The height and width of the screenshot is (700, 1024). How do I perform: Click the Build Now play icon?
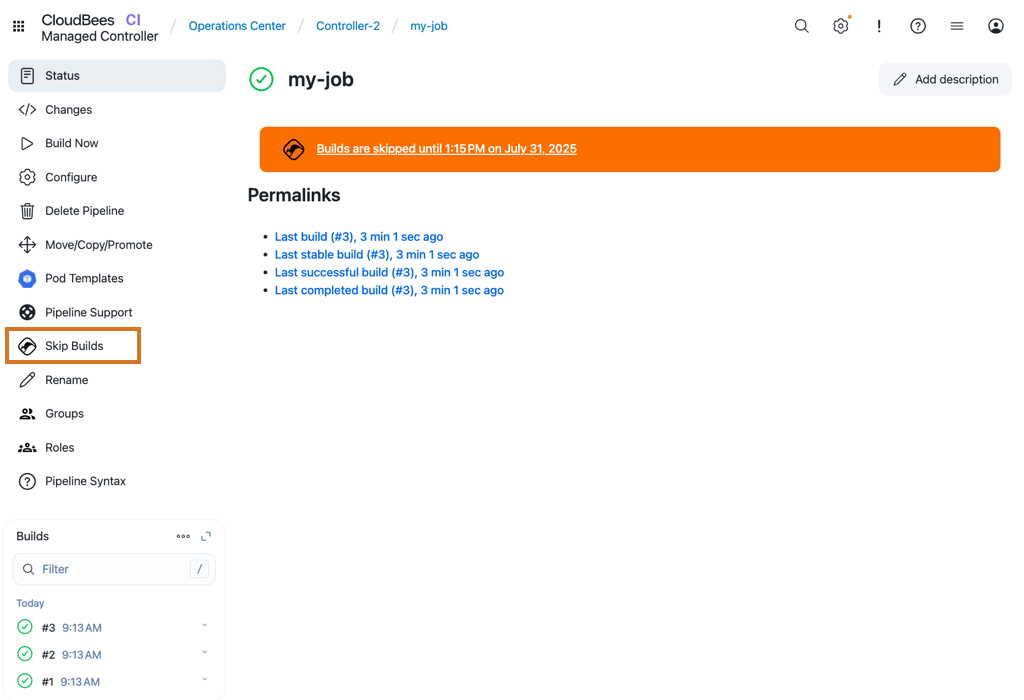(27, 144)
